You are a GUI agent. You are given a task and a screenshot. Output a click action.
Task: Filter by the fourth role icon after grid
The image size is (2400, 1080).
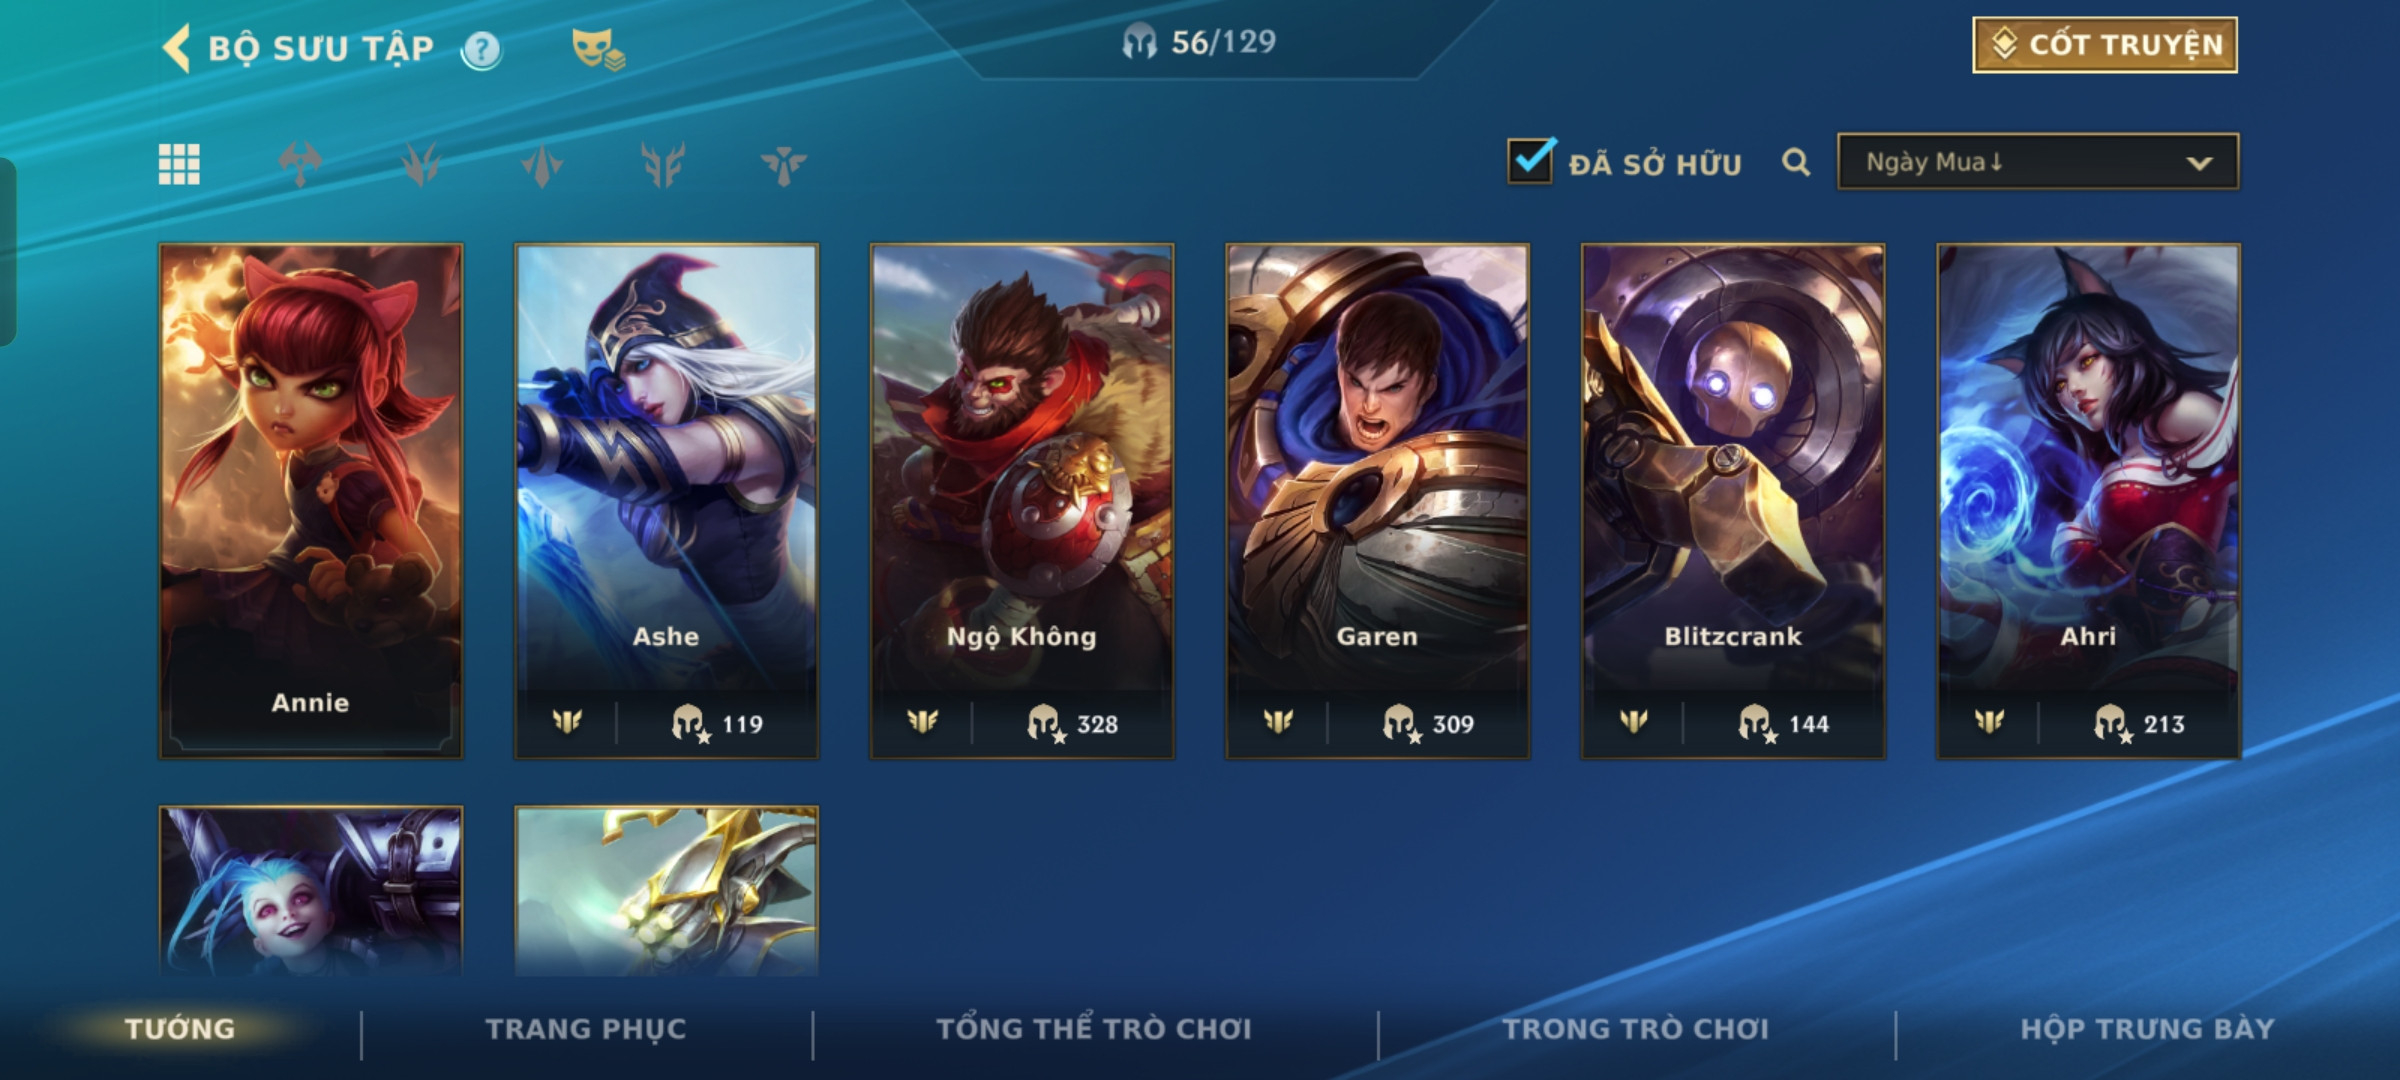[x=662, y=164]
